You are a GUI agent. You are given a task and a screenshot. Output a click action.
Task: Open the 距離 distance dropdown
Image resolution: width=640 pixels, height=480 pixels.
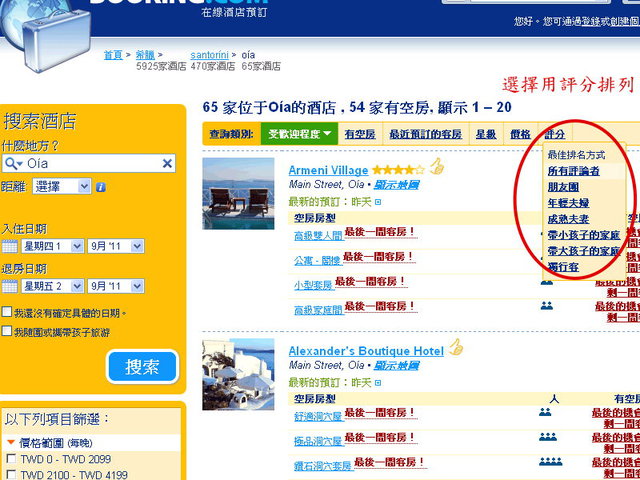pos(61,186)
